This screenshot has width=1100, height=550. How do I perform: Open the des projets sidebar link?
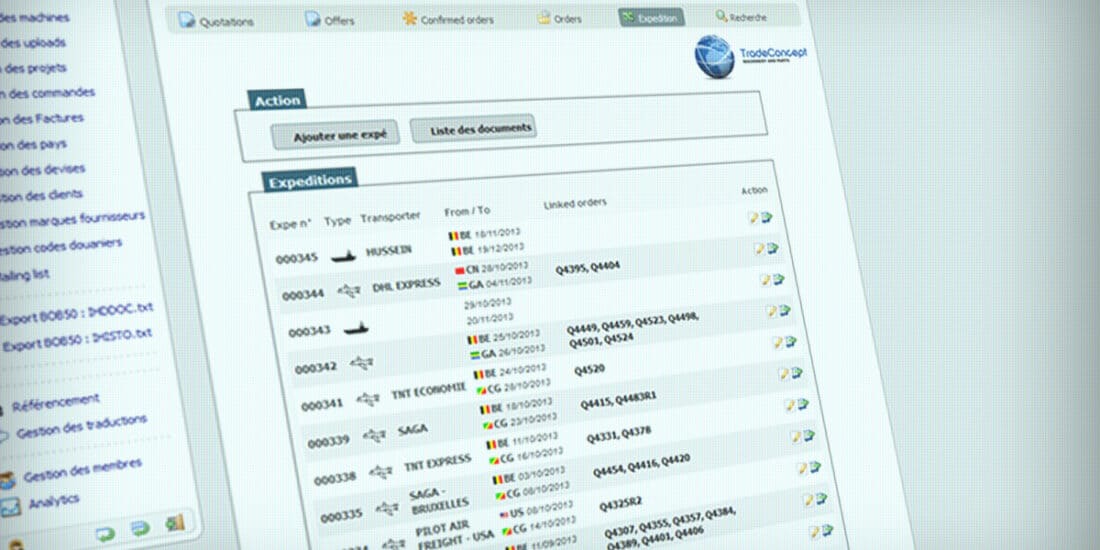point(33,69)
